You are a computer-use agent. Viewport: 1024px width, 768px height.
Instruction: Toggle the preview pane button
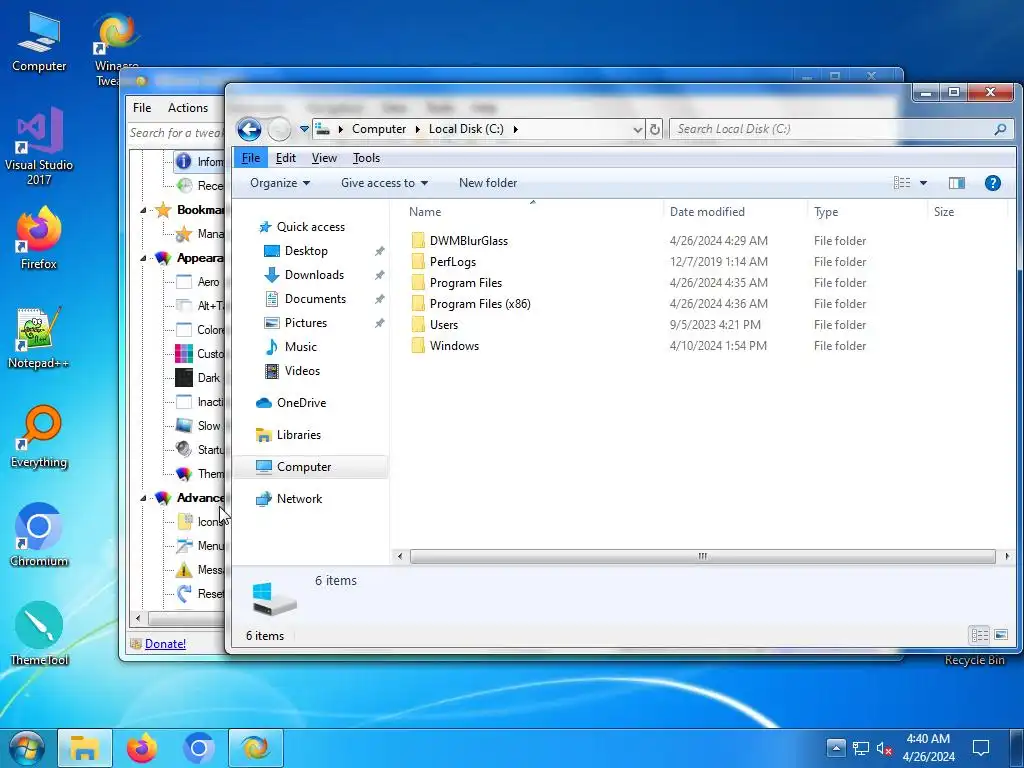pyautogui.click(x=957, y=184)
